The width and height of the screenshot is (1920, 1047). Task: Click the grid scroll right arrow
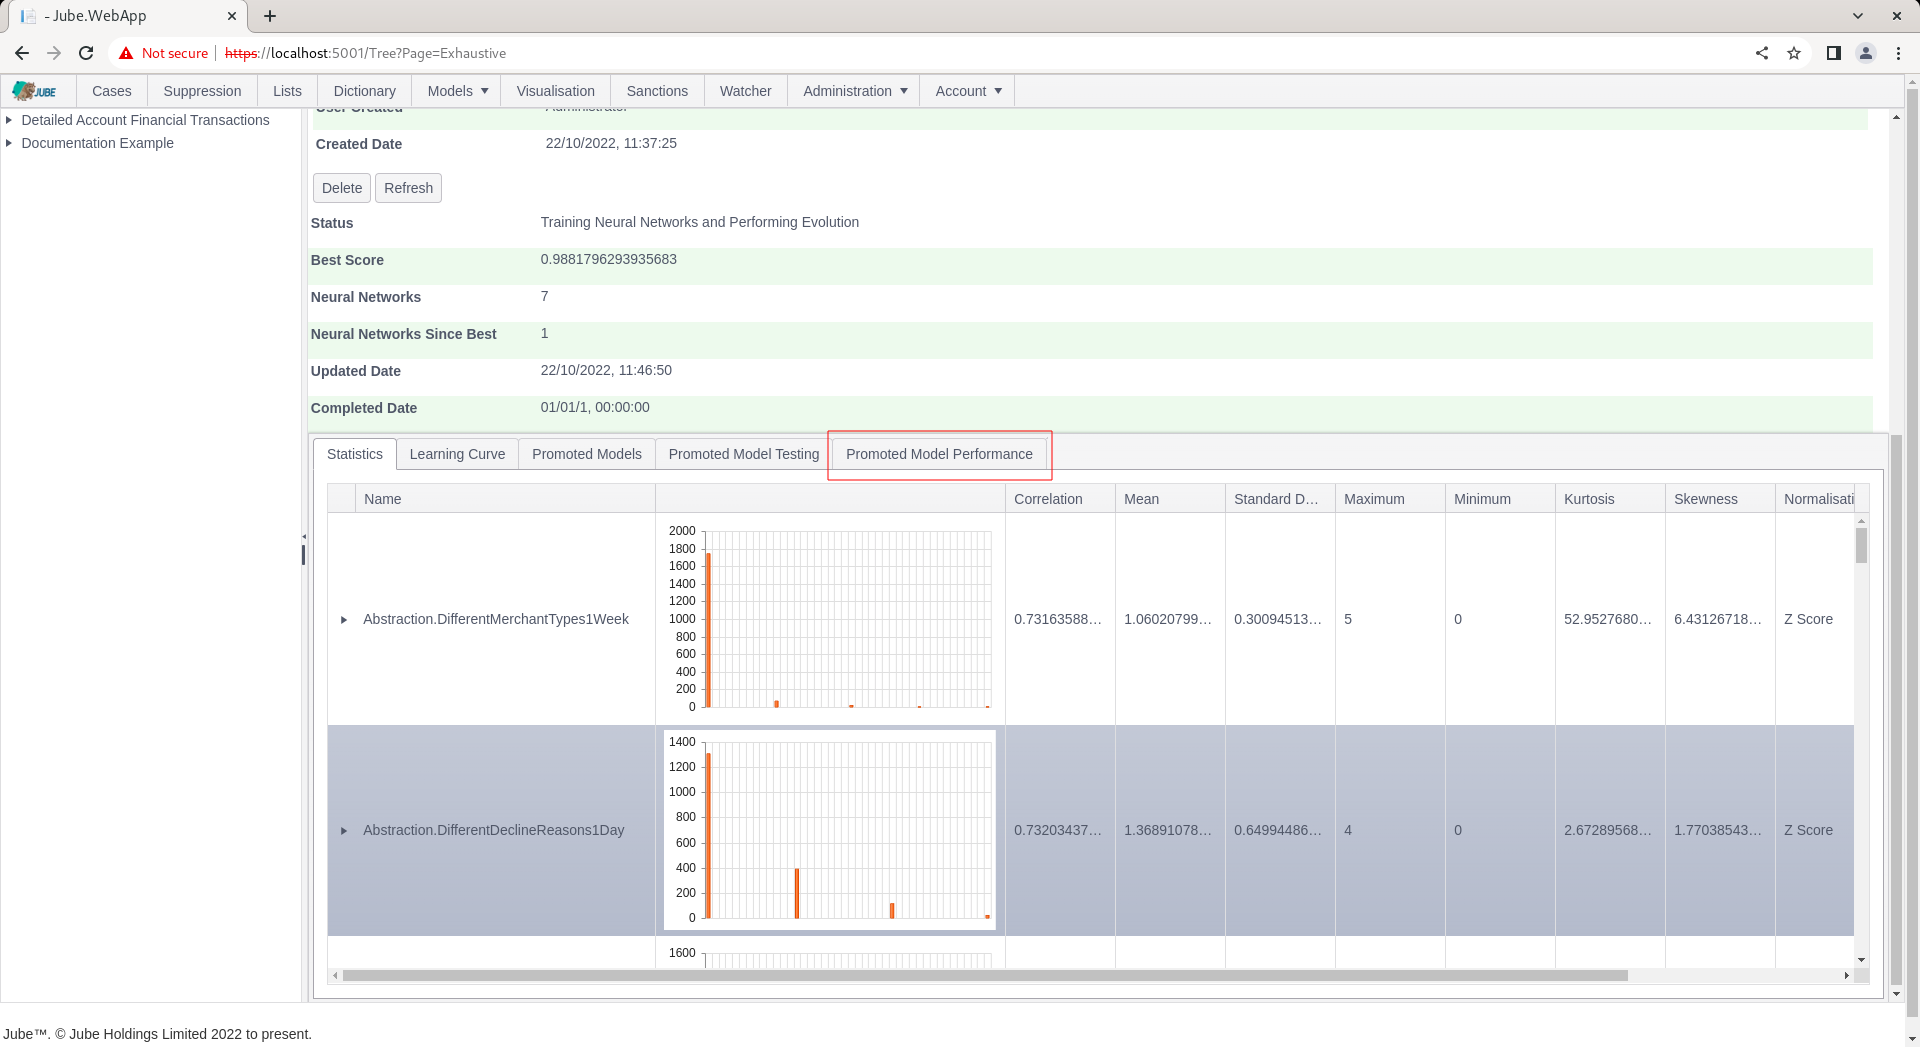click(1846, 975)
